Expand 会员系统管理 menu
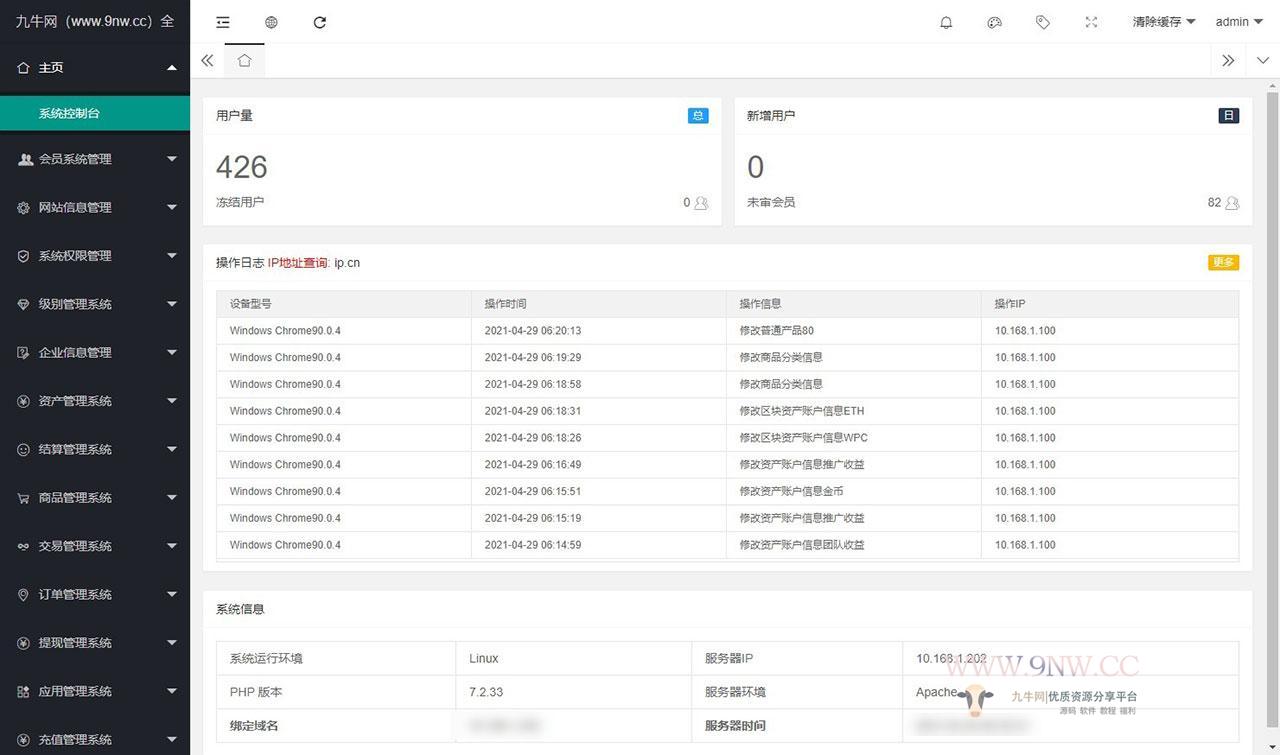The width and height of the screenshot is (1280, 755). 95,159
